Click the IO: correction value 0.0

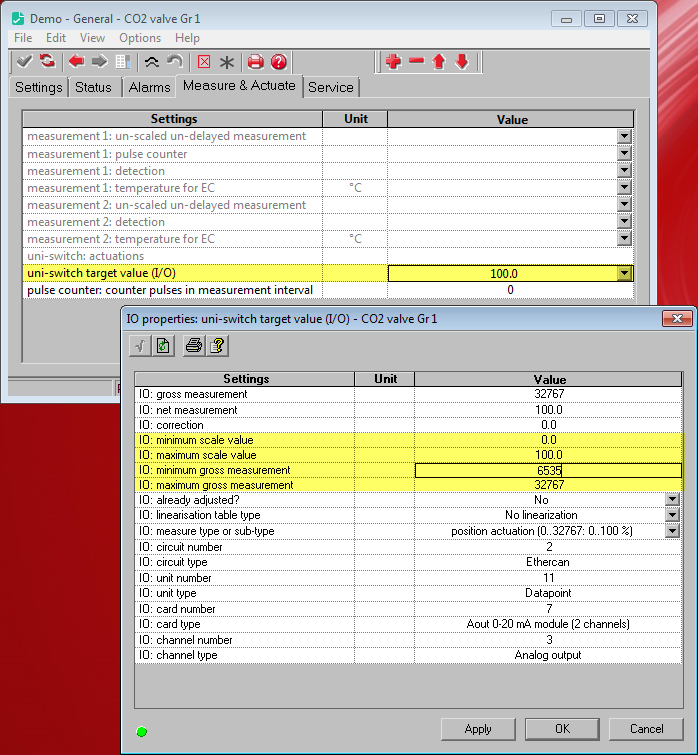(549, 425)
